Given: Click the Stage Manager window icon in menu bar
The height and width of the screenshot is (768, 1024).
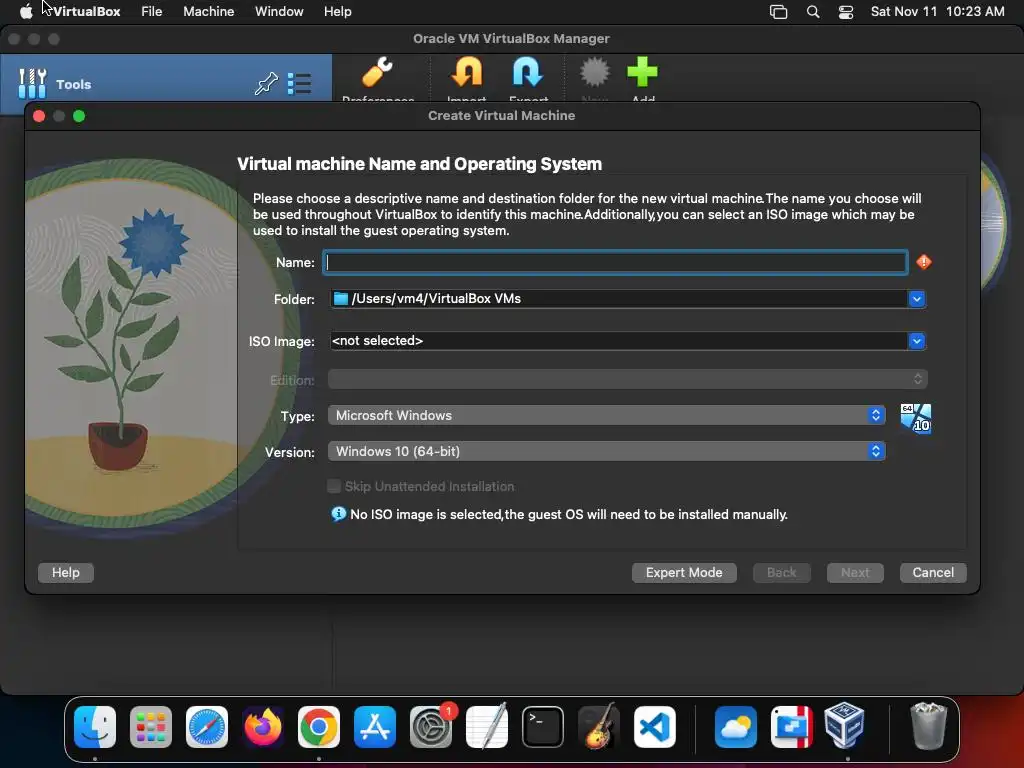Looking at the screenshot, I should coord(778,12).
